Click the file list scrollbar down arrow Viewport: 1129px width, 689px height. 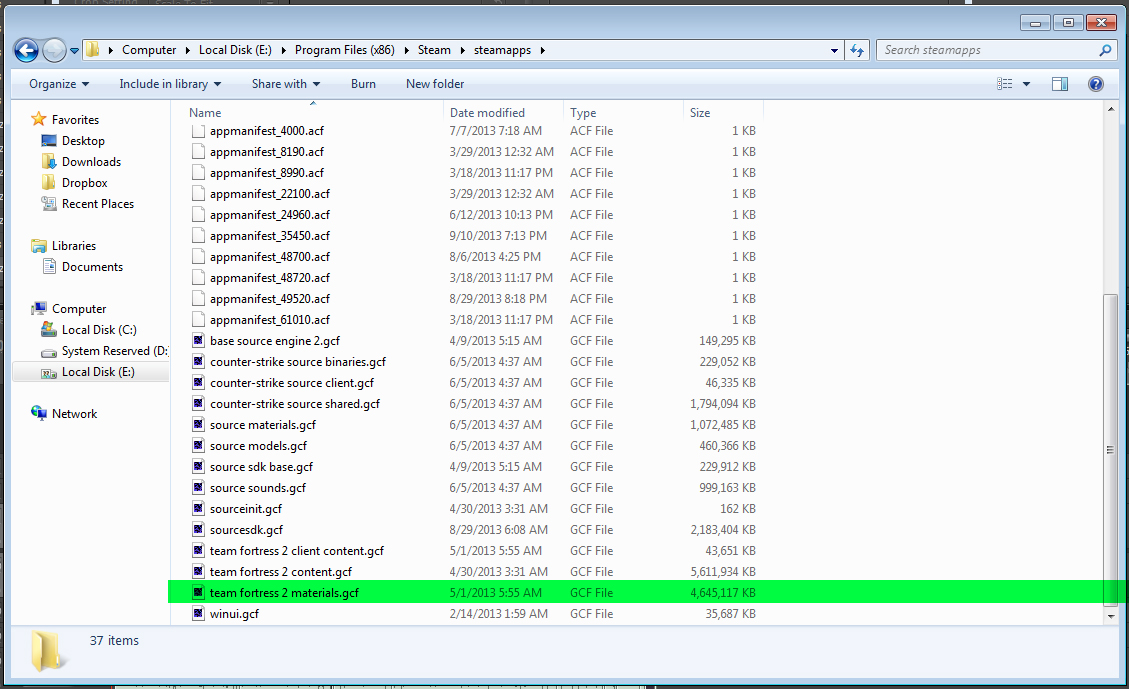(x=1110, y=616)
